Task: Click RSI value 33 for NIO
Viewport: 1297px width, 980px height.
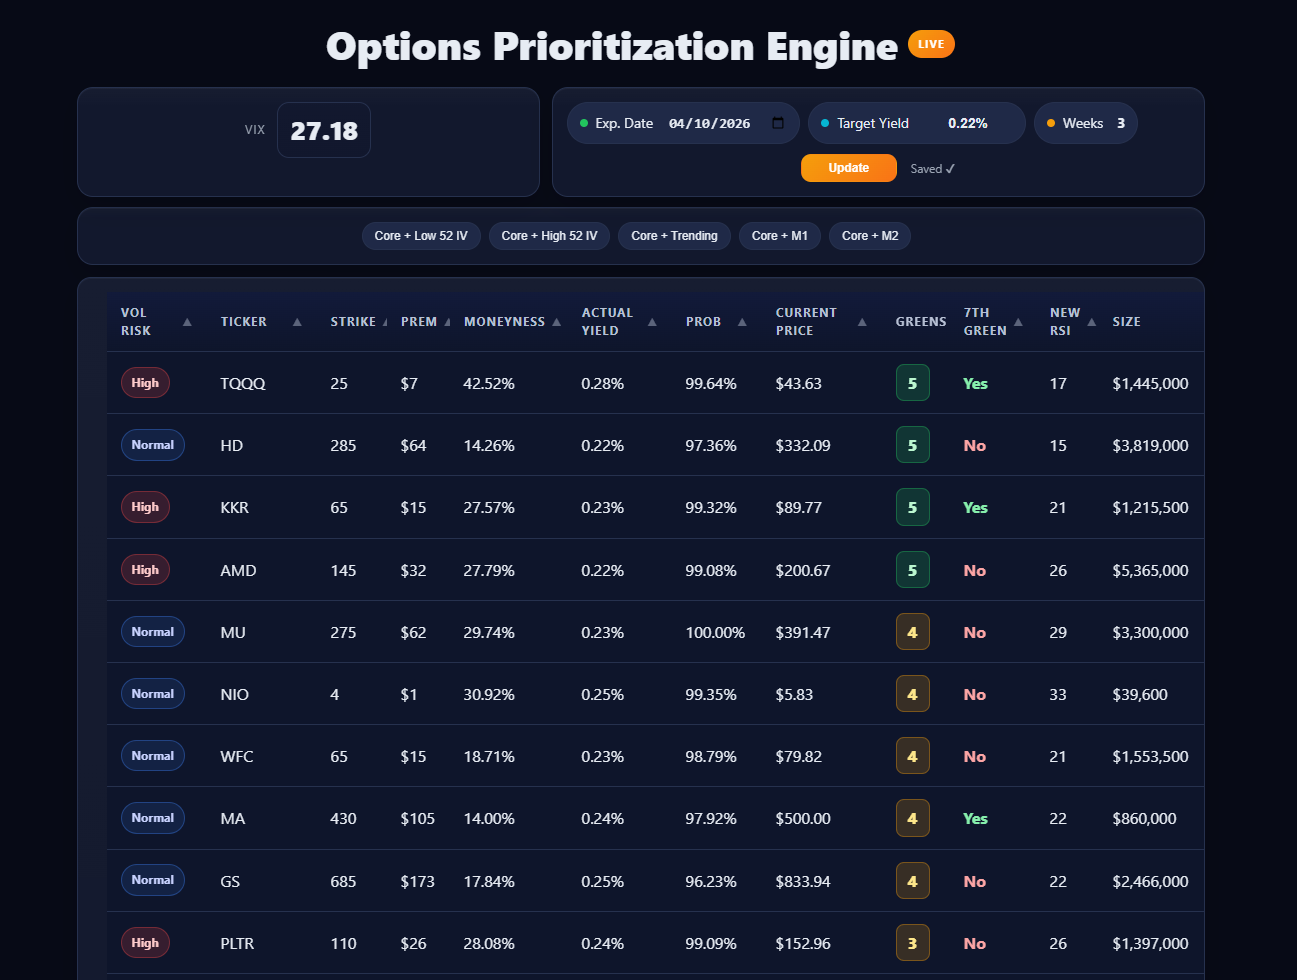Action: 1058,694
